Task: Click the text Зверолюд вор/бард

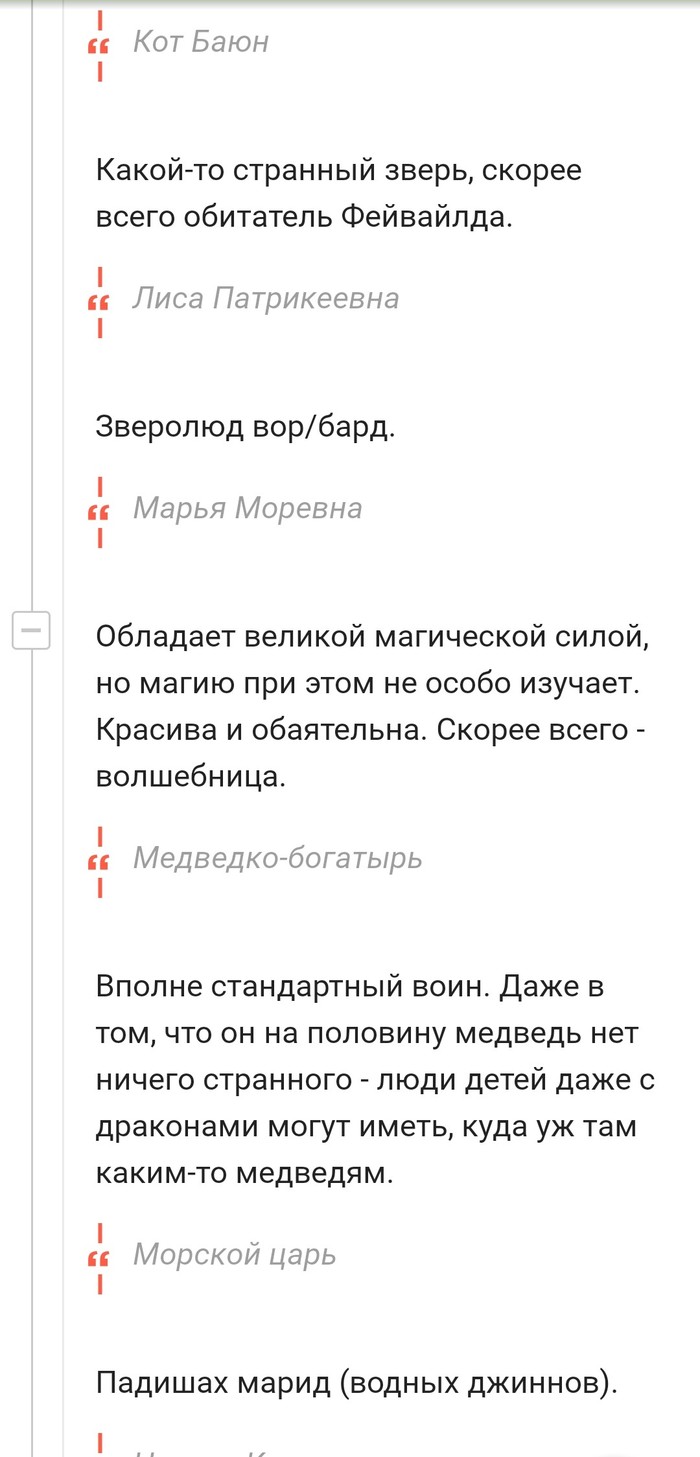Action: coord(245,427)
